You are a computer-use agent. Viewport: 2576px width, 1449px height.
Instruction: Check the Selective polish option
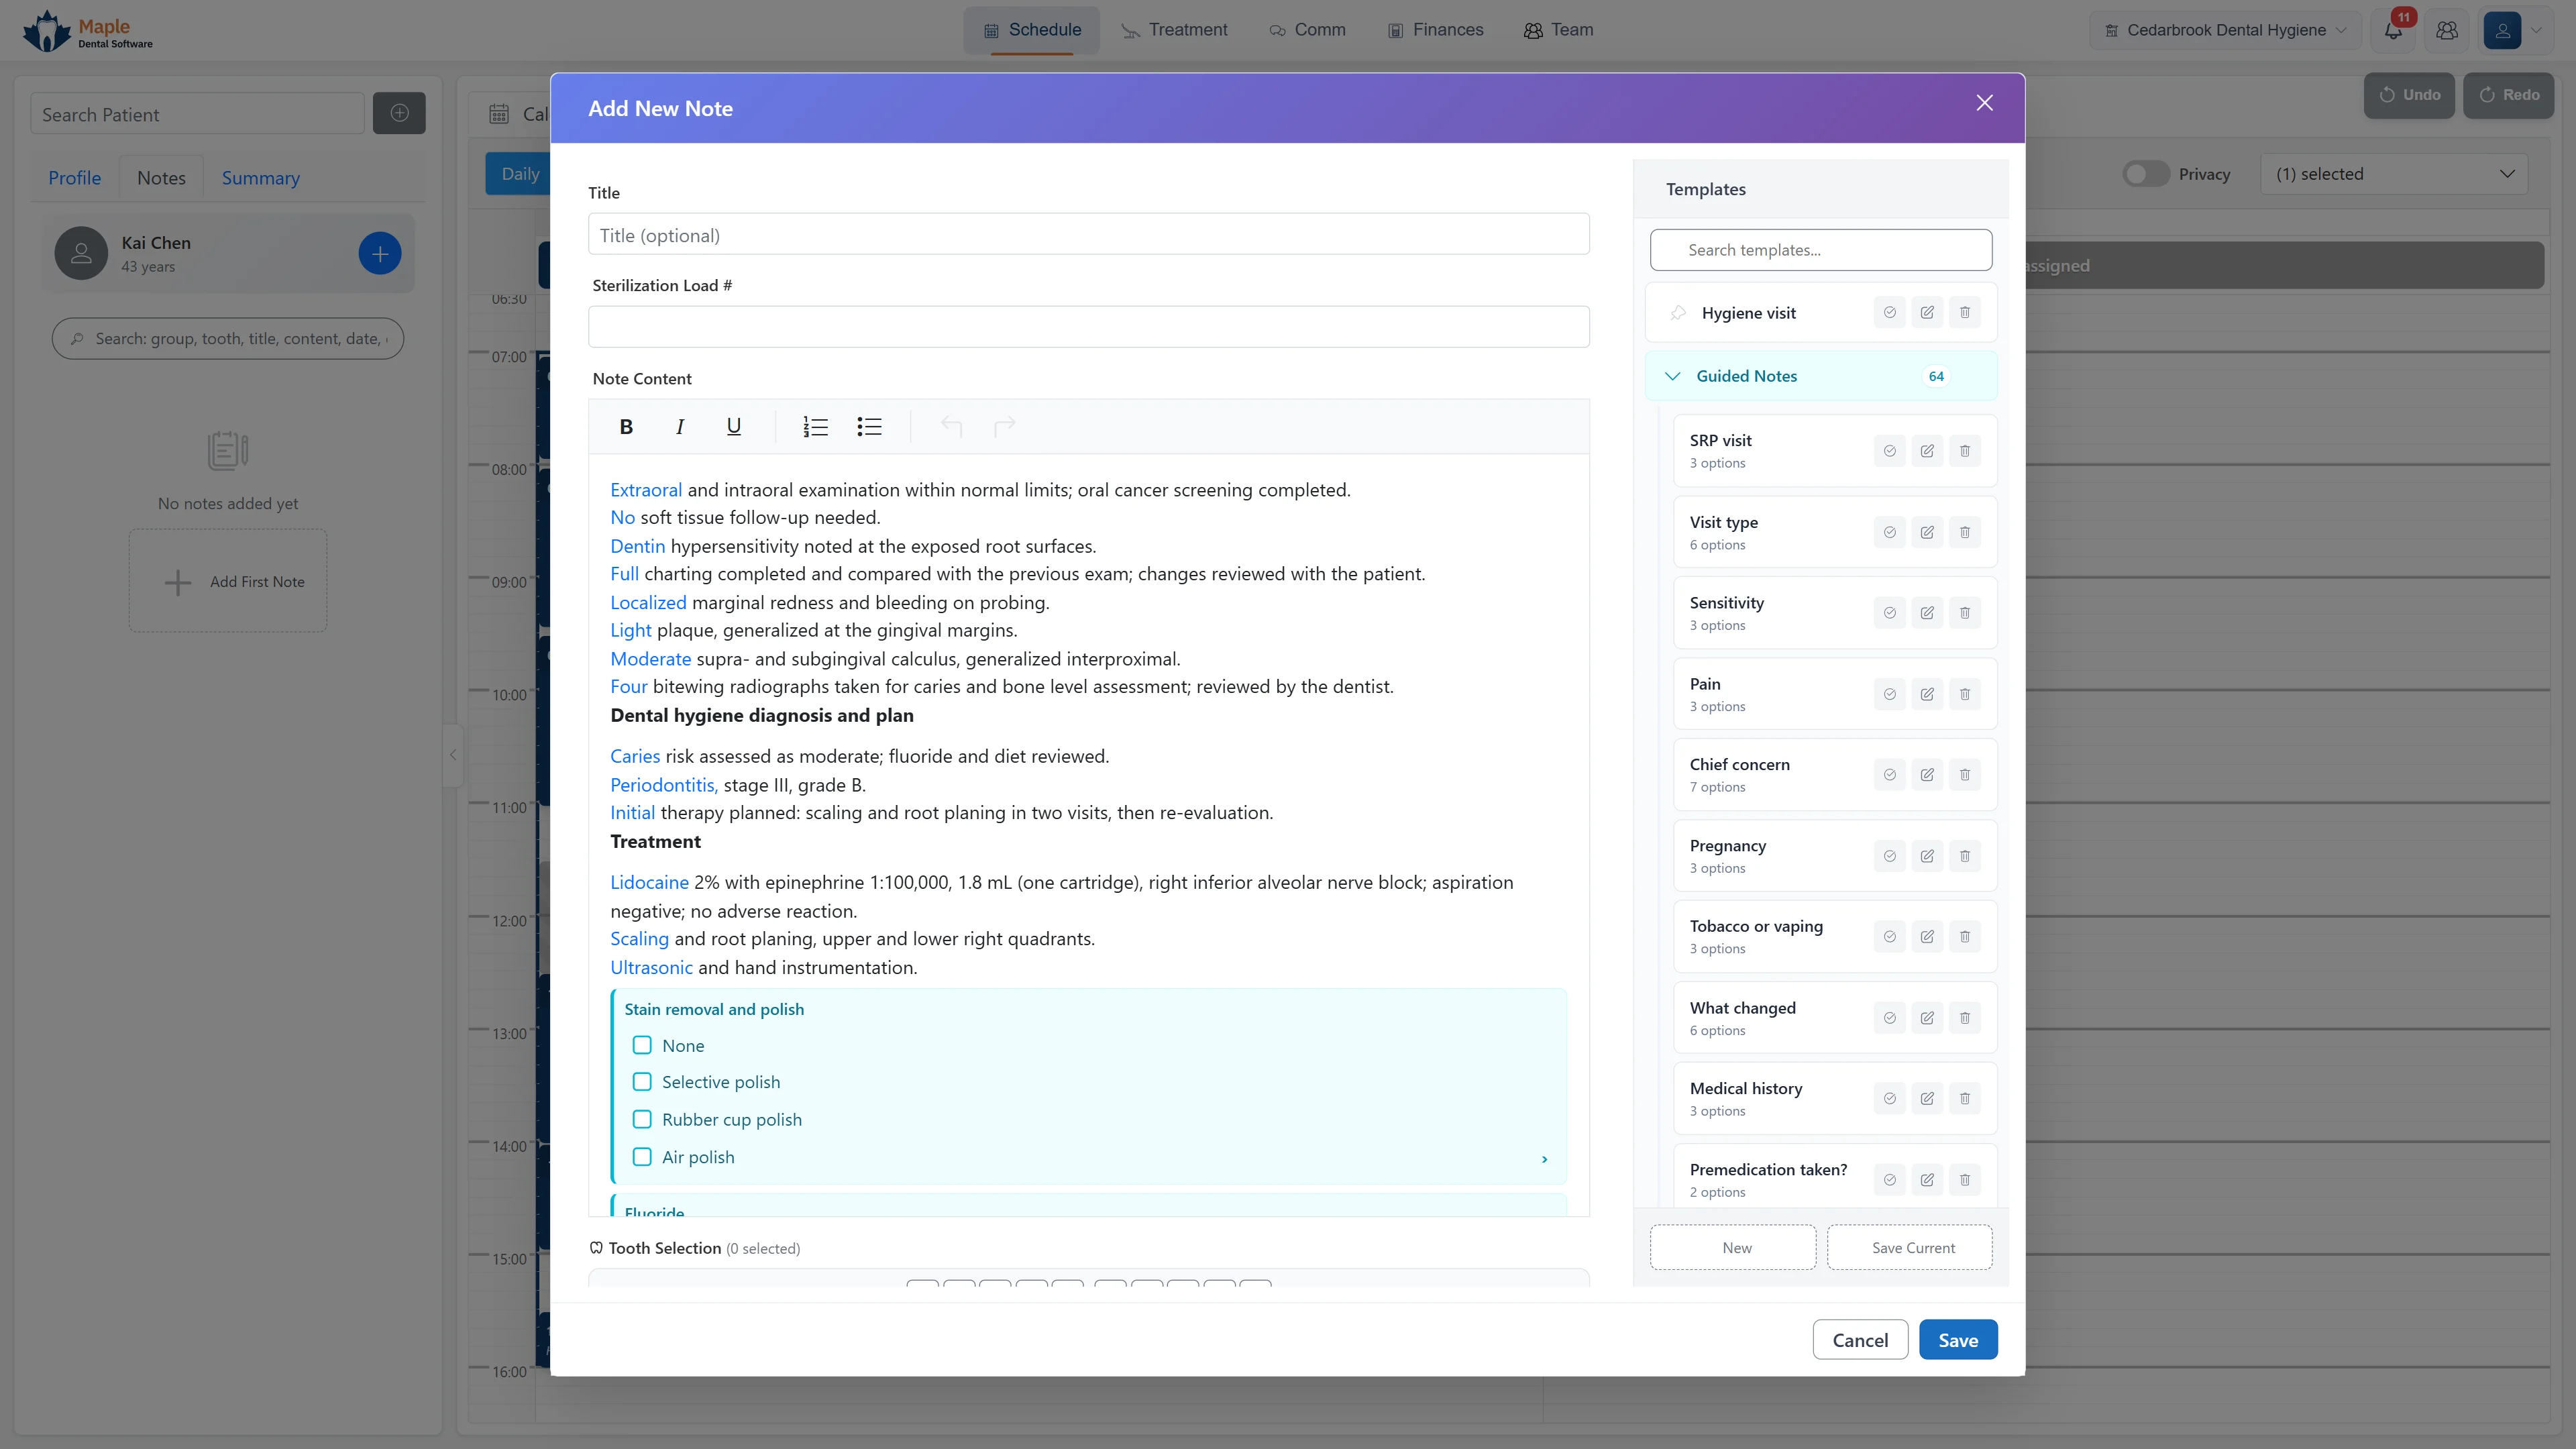pyautogui.click(x=642, y=1082)
